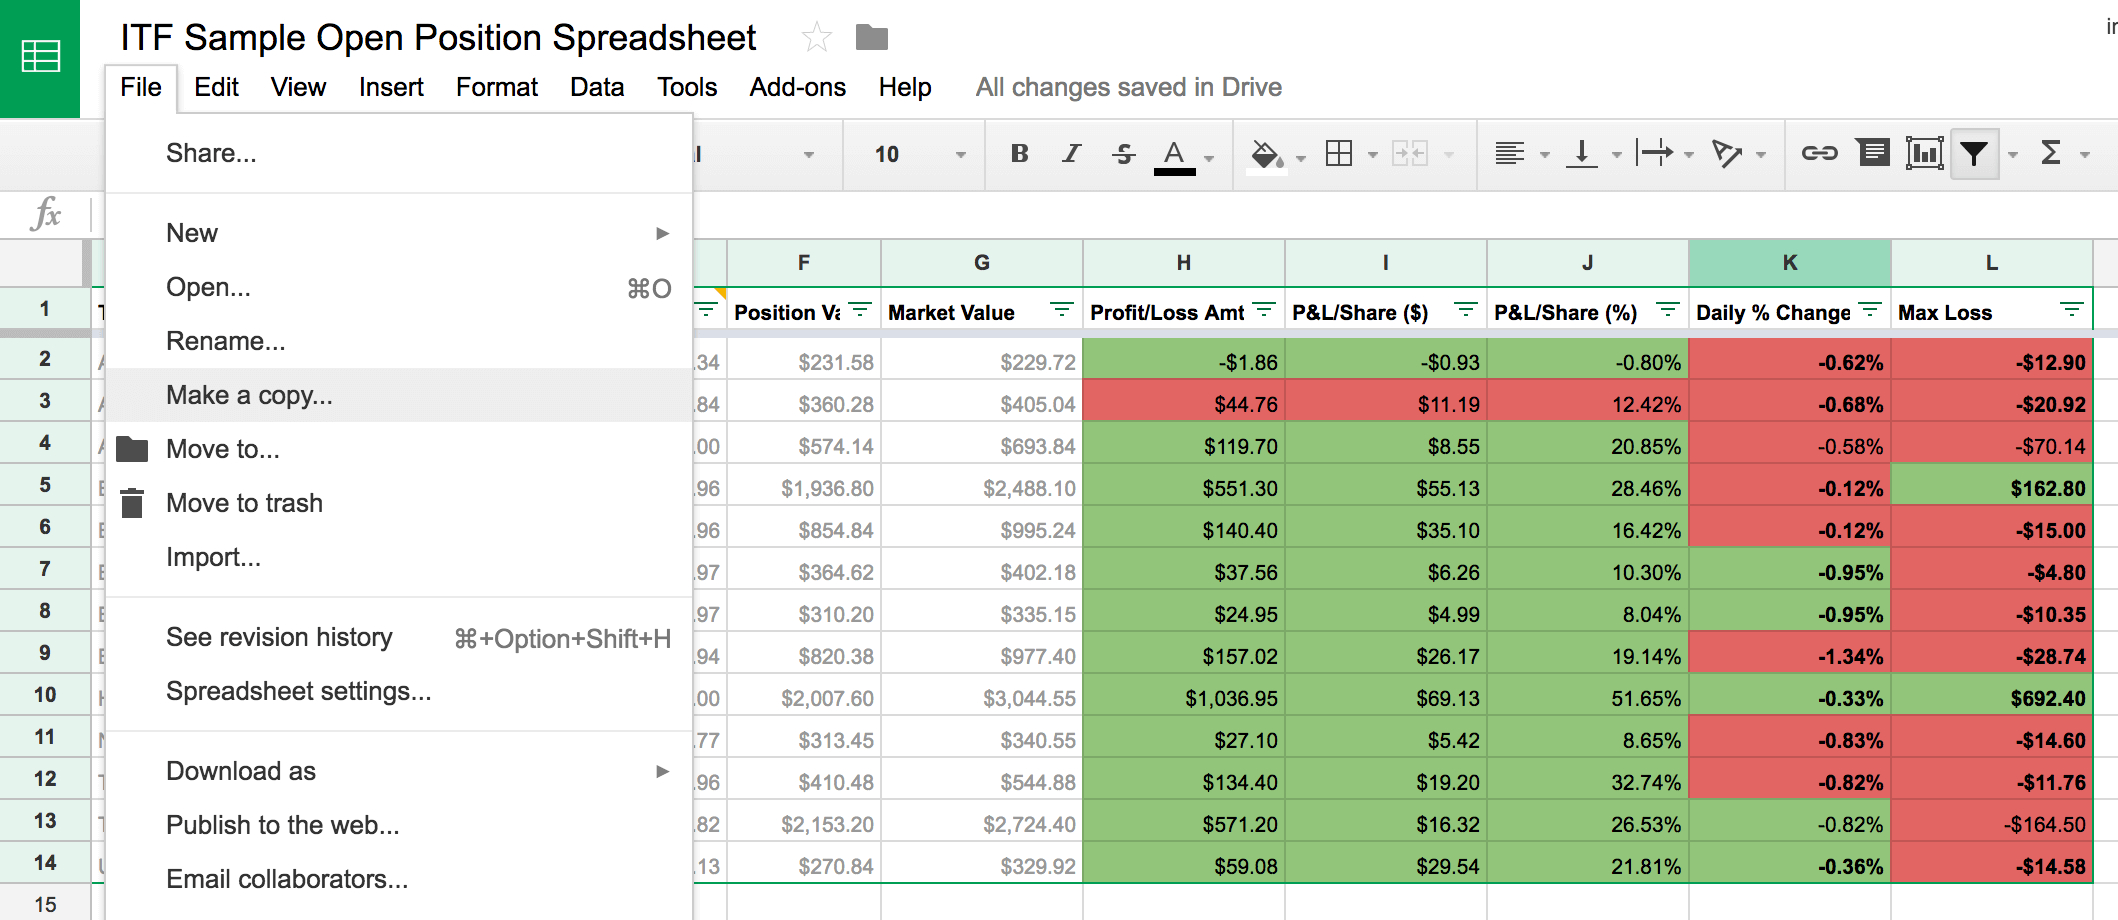Open the Data menu
This screenshot has height=920, width=2118.
[596, 87]
